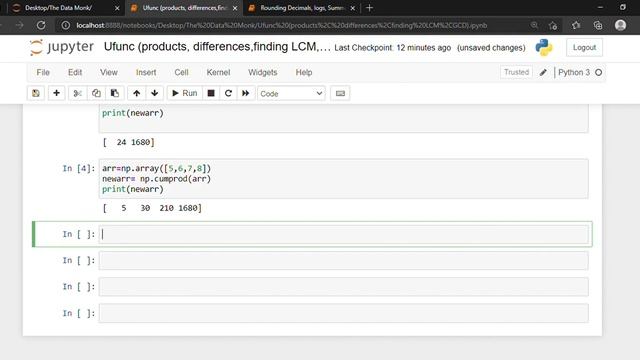Insert a cell below with plus icon

56,93
